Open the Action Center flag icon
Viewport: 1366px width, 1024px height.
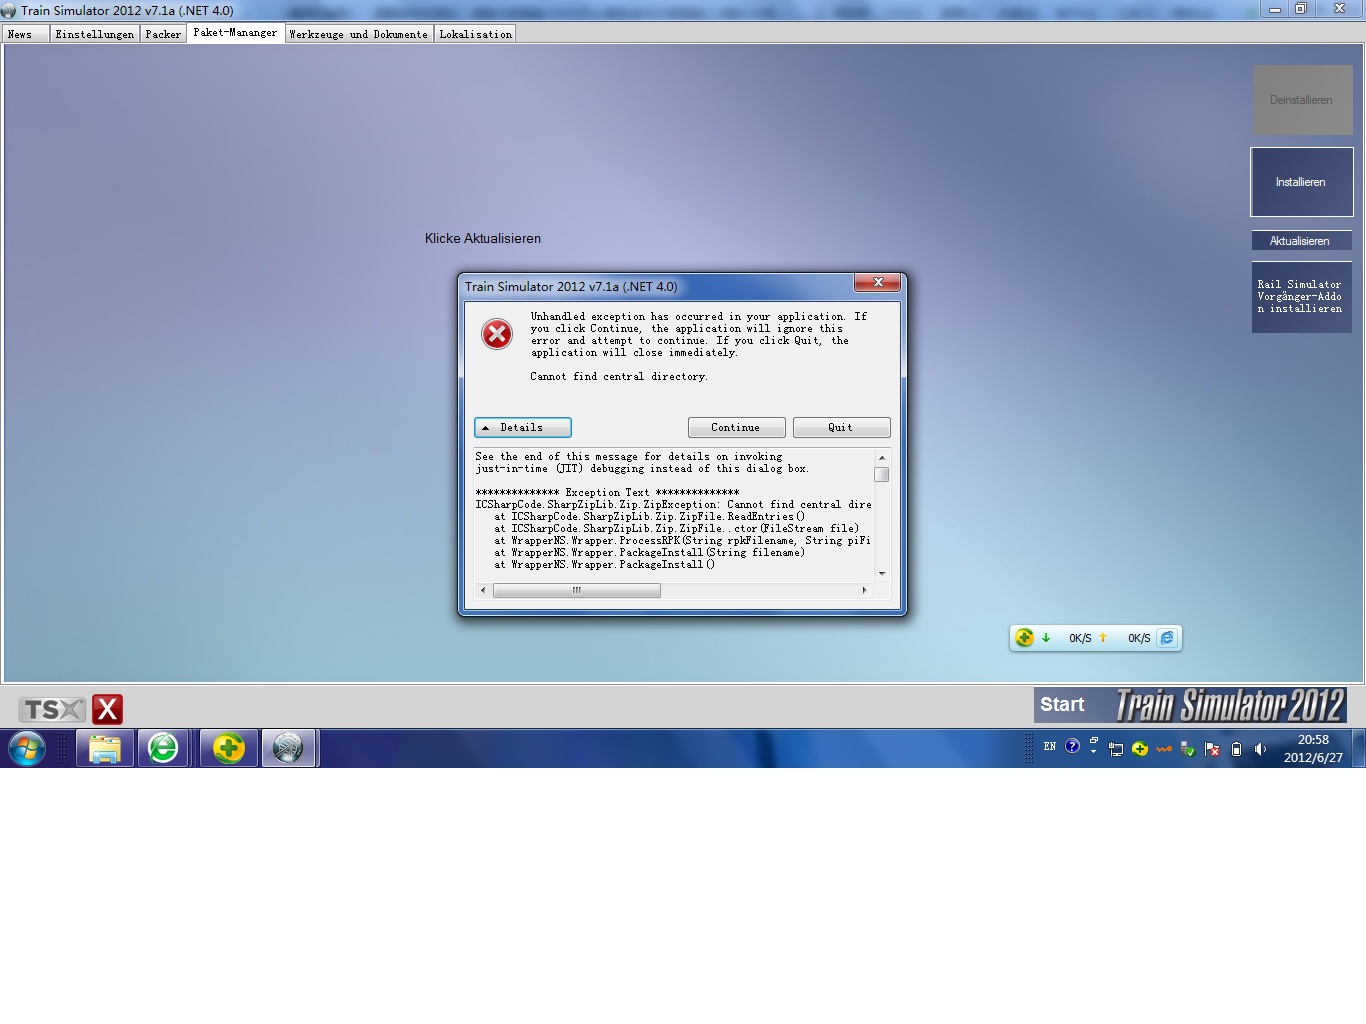[1212, 749]
